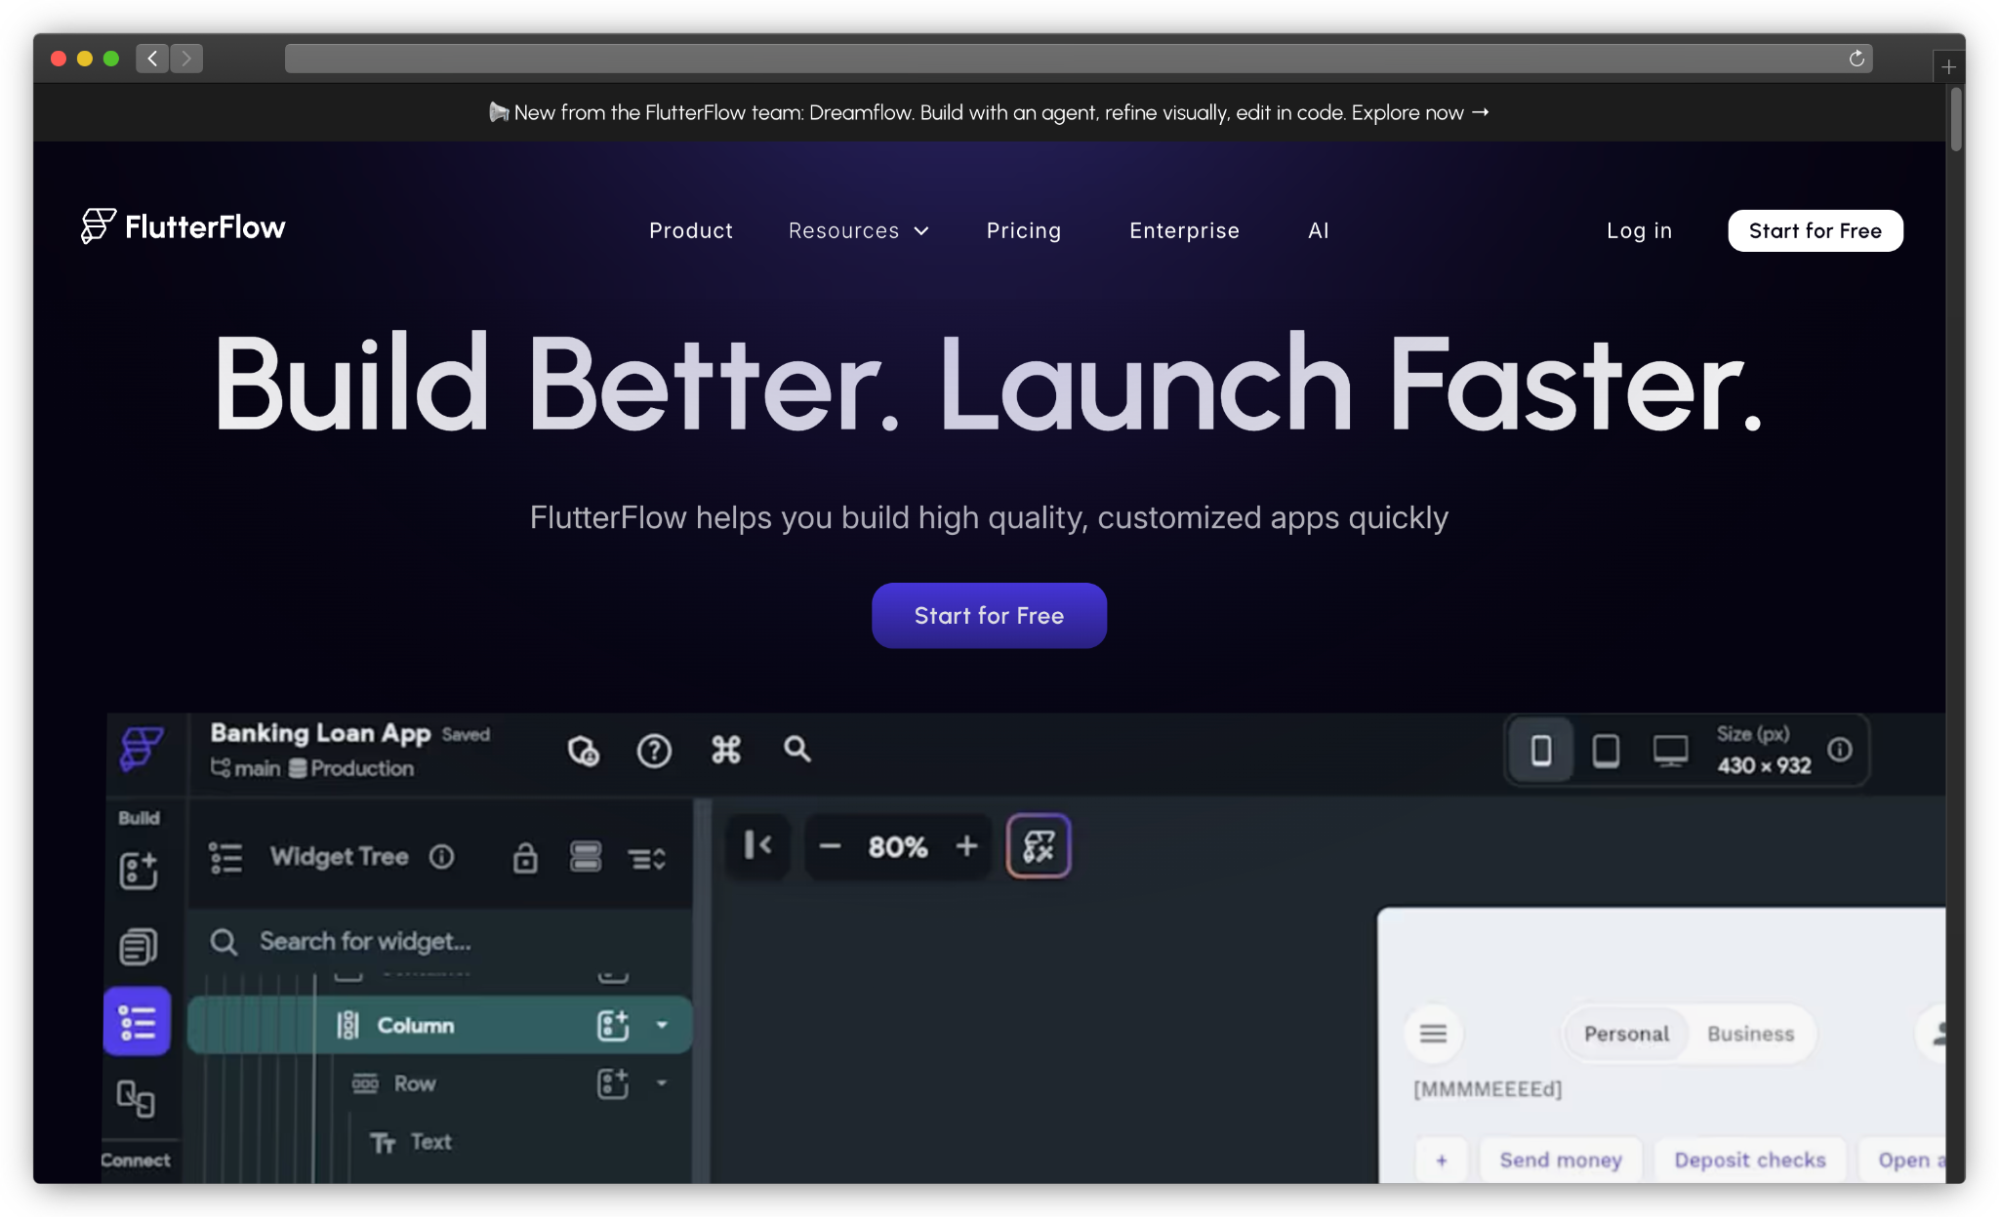Collapse the left panel arrow button
The height and width of the screenshot is (1218, 1999).
(x=758, y=846)
